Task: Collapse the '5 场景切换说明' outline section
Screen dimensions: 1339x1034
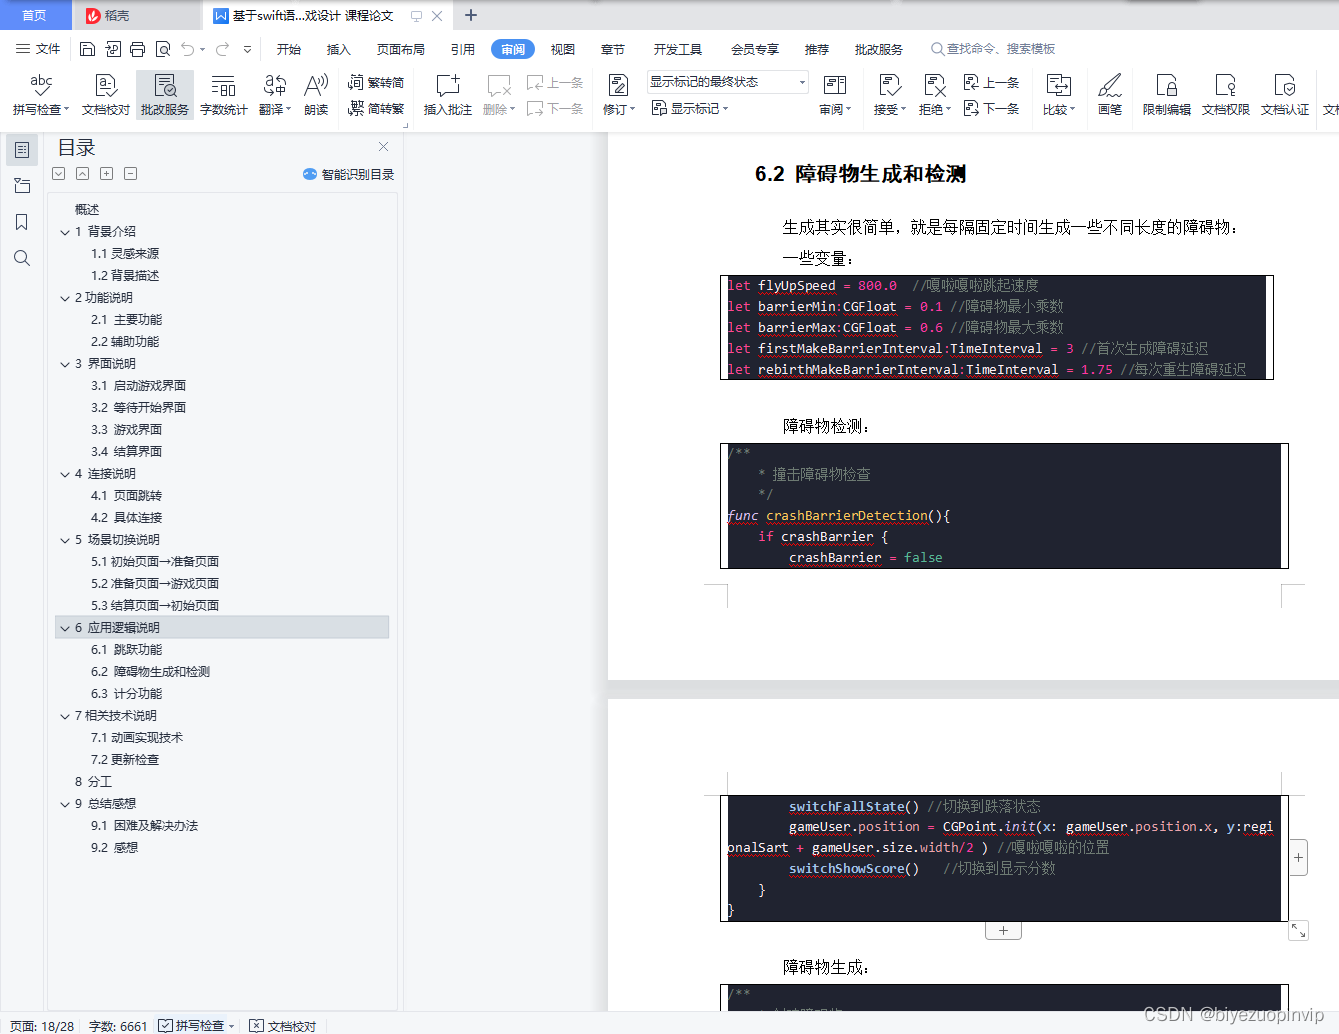Action: click(x=65, y=540)
